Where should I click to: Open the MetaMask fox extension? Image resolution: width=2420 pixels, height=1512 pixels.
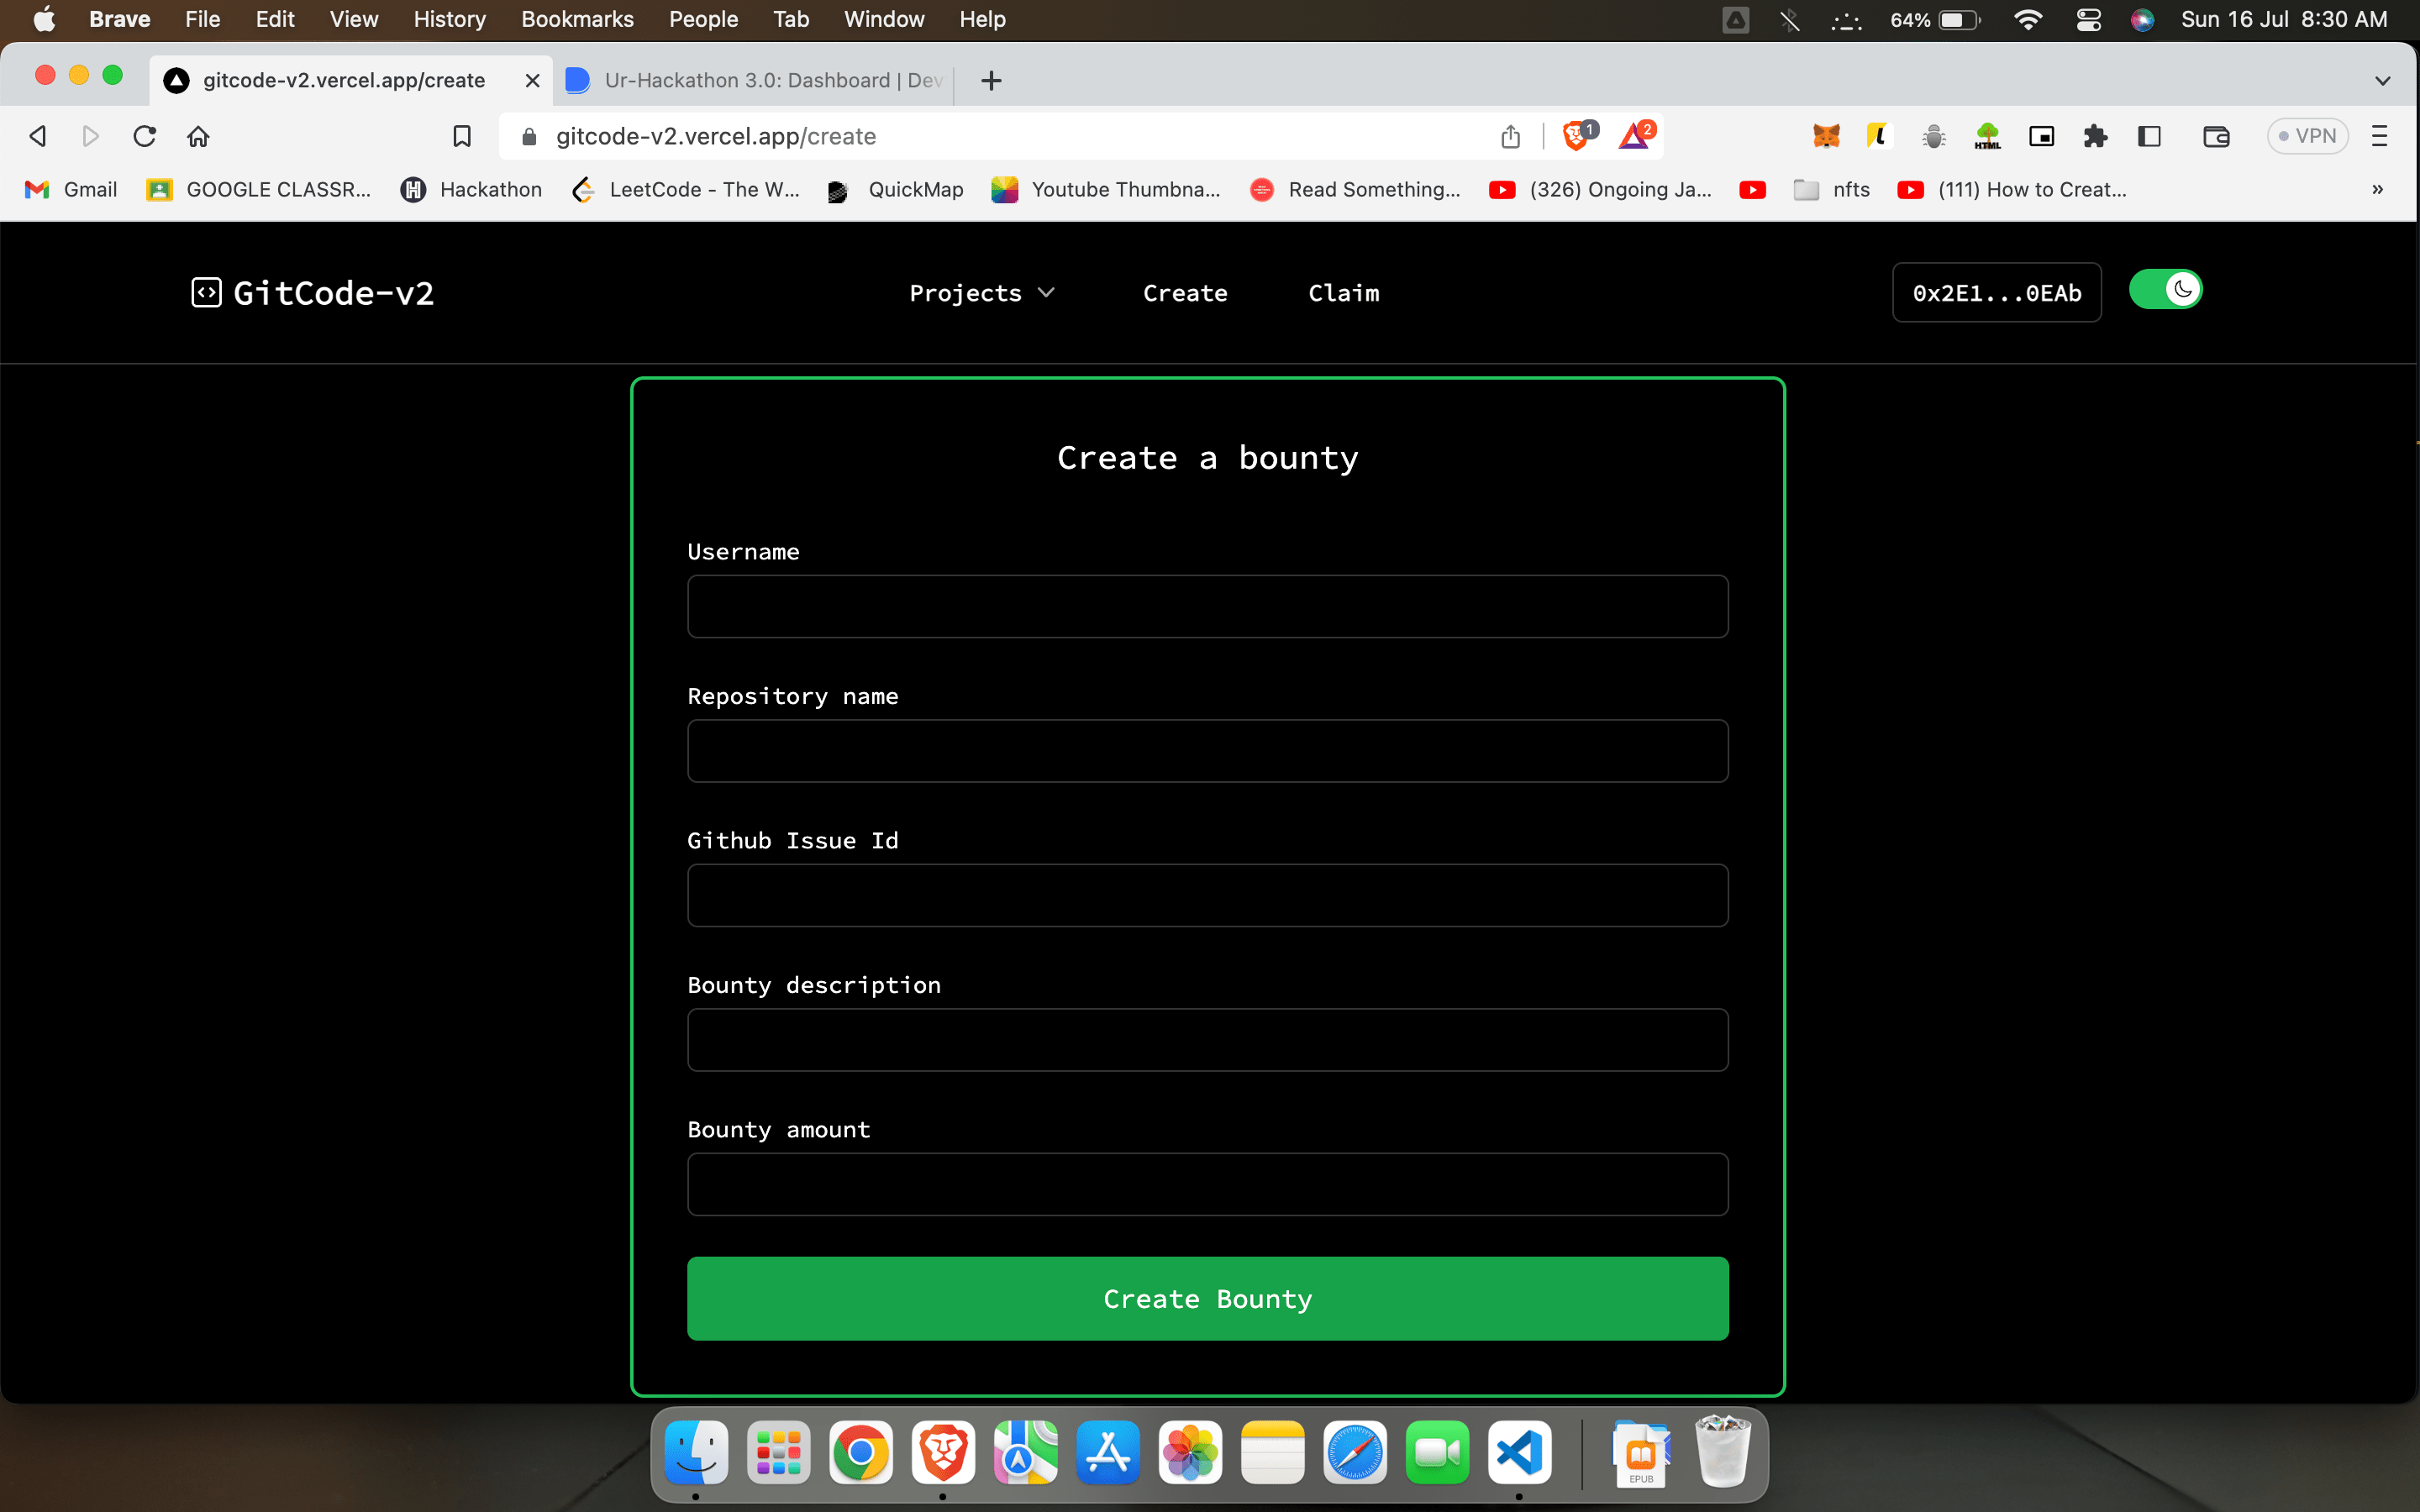pos(1826,136)
